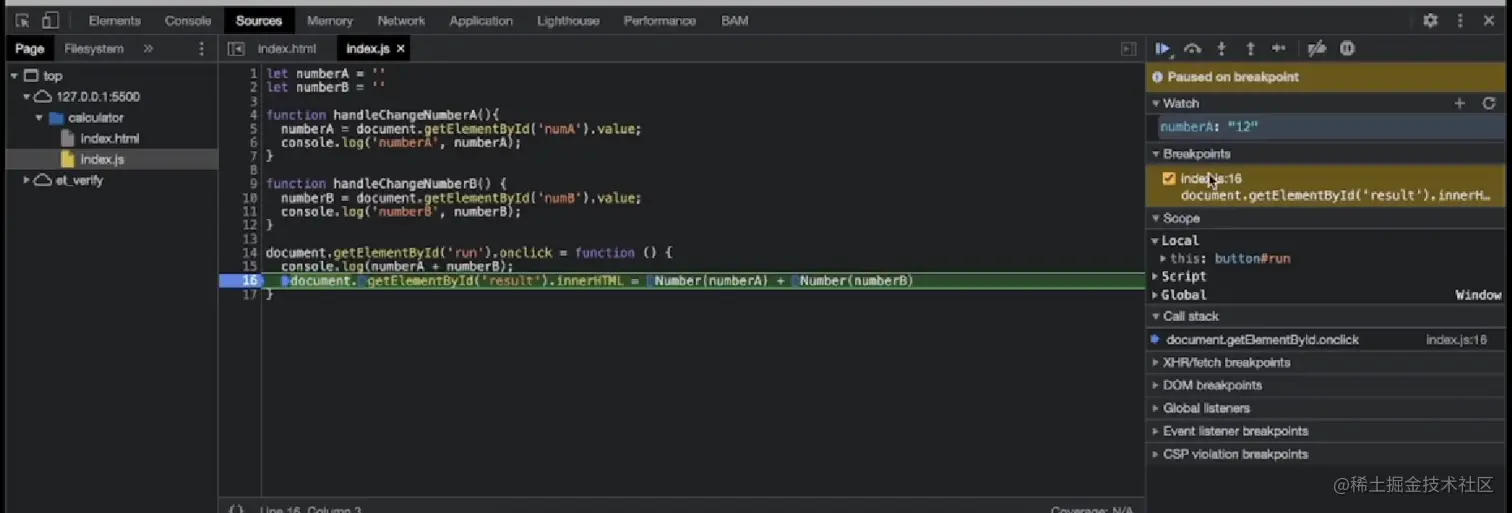Expand the this: button#run entry
Image resolution: width=1512 pixels, height=513 pixels.
click(1163, 259)
